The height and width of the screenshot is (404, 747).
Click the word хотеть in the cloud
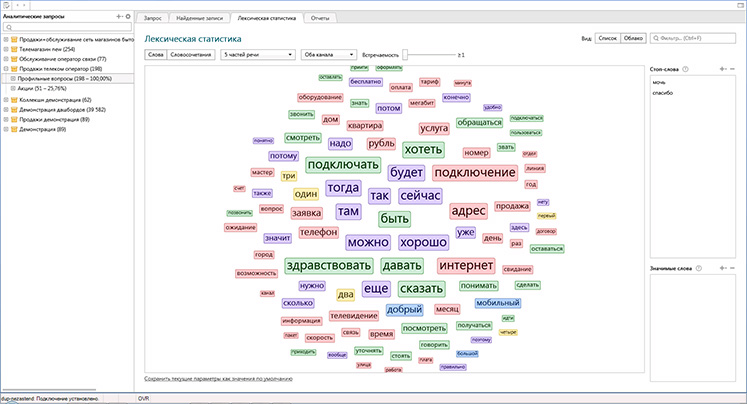point(423,150)
